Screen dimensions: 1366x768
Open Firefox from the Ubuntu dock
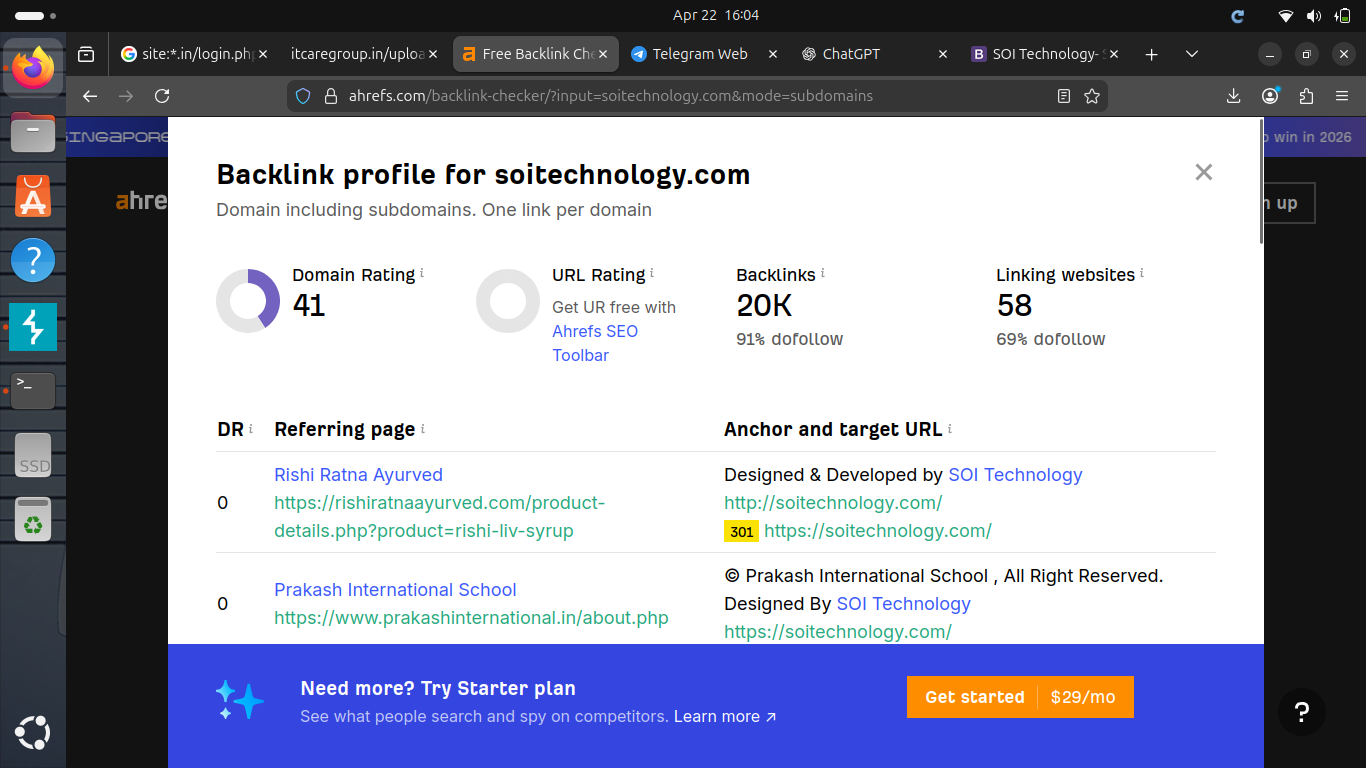(33, 68)
